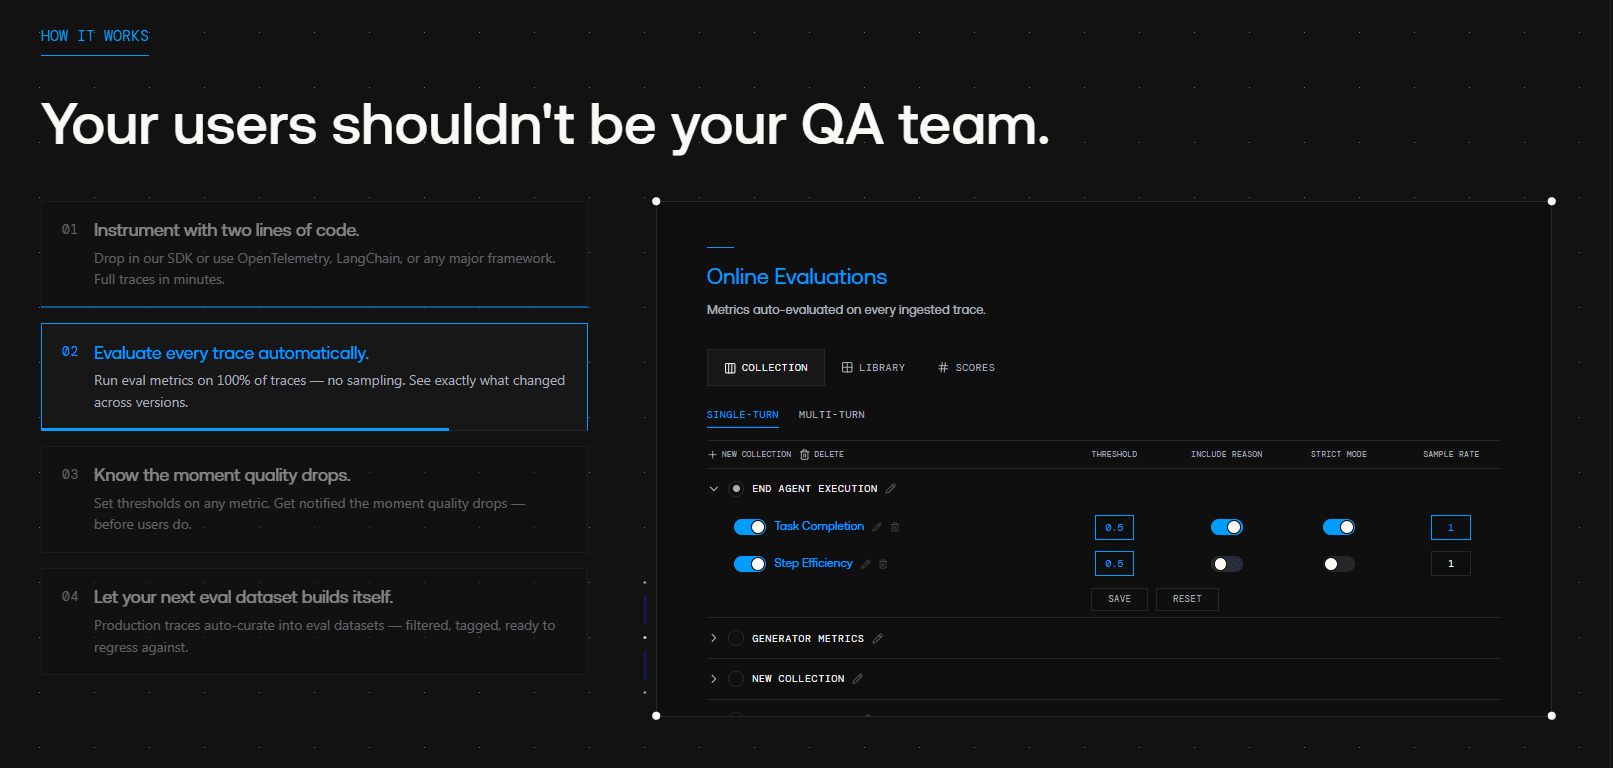Select End Agent Execution radio button
The width and height of the screenshot is (1613, 768).
[736, 489]
